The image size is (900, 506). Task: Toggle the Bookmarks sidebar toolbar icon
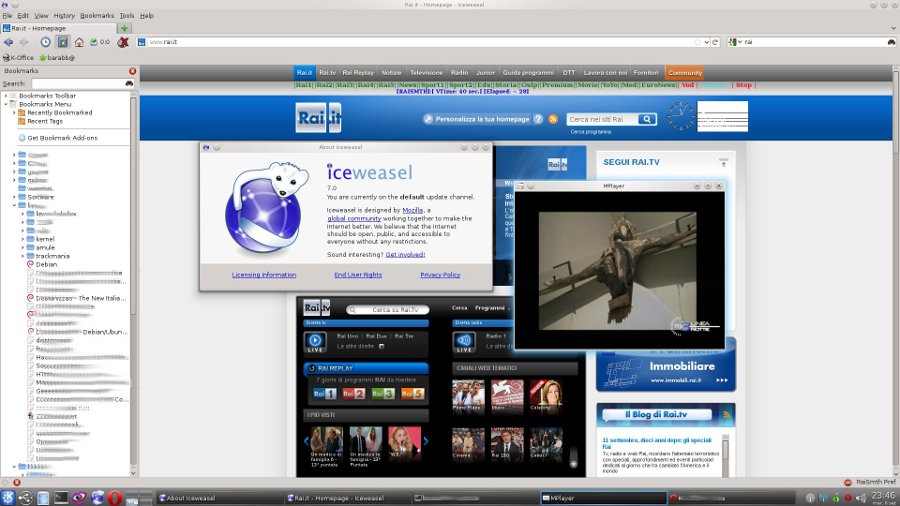click(x=63, y=42)
